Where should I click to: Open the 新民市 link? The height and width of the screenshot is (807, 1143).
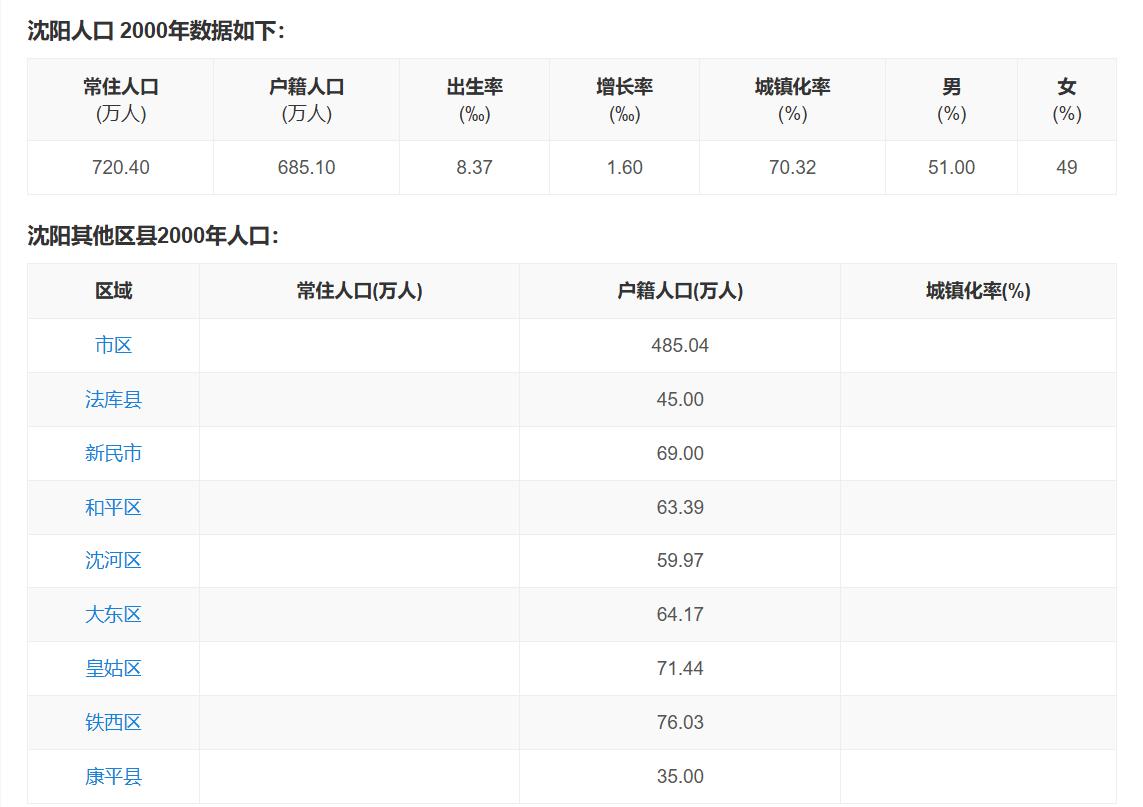113,453
